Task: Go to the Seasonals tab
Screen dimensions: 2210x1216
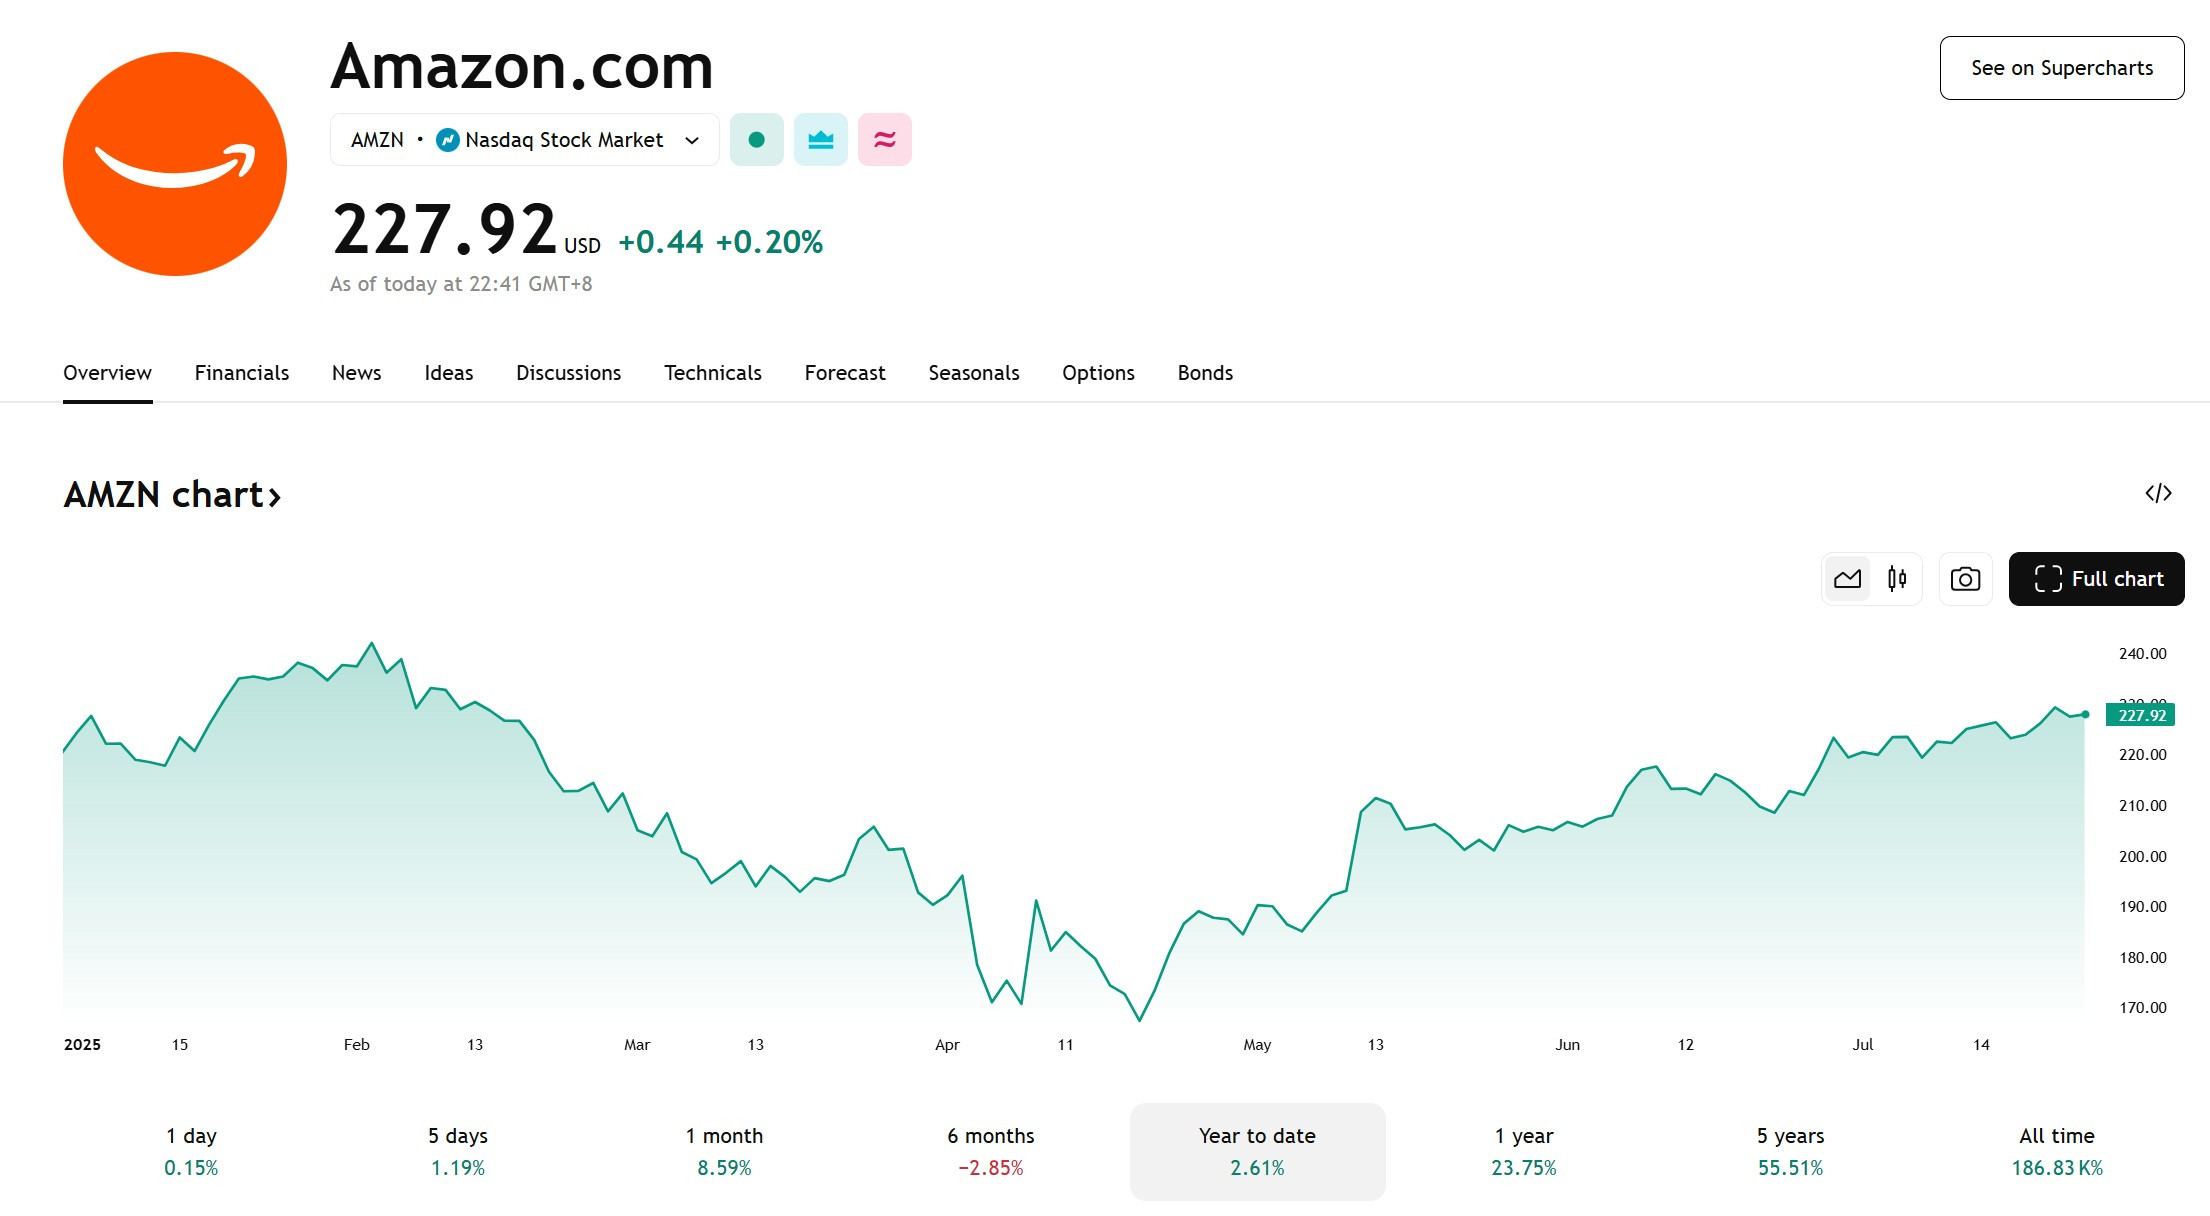Action: [974, 373]
